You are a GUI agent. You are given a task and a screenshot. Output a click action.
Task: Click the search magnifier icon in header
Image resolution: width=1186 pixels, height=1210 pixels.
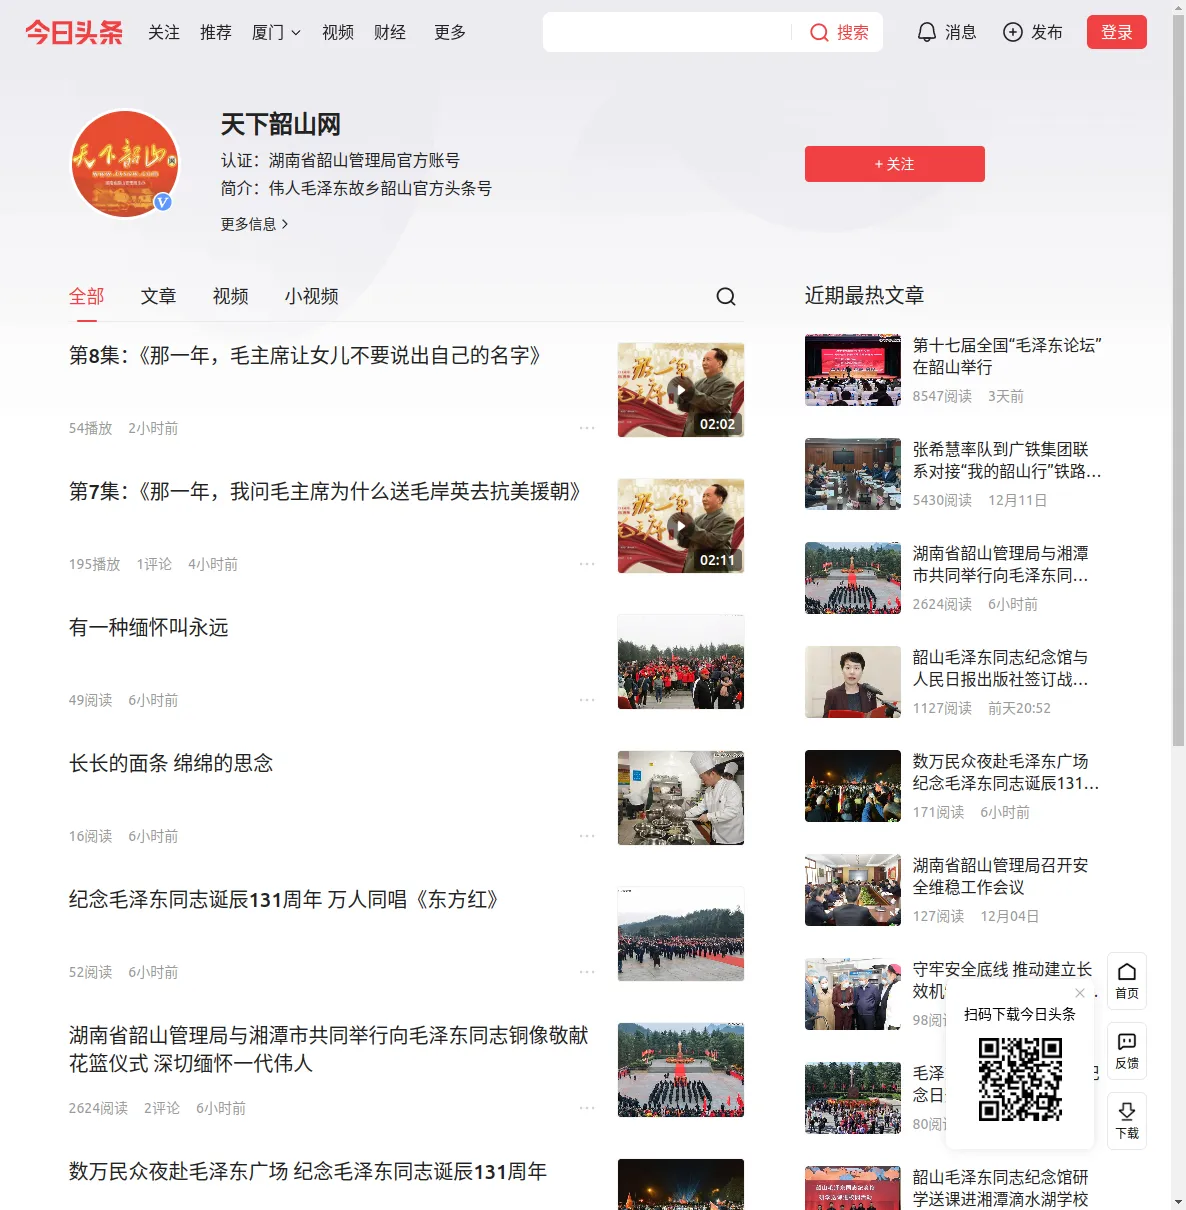[x=819, y=33]
